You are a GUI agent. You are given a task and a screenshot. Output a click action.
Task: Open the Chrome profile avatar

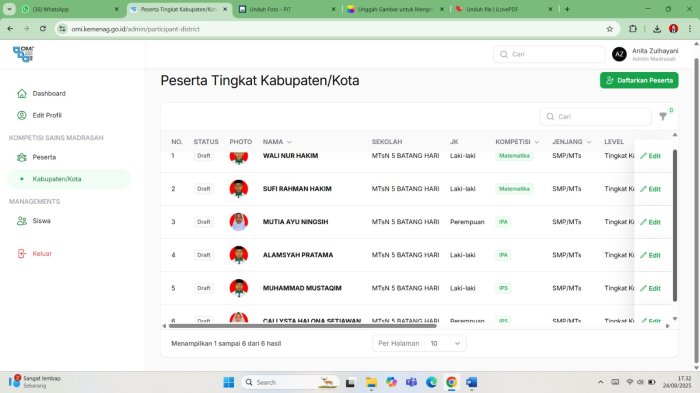click(674, 29)
